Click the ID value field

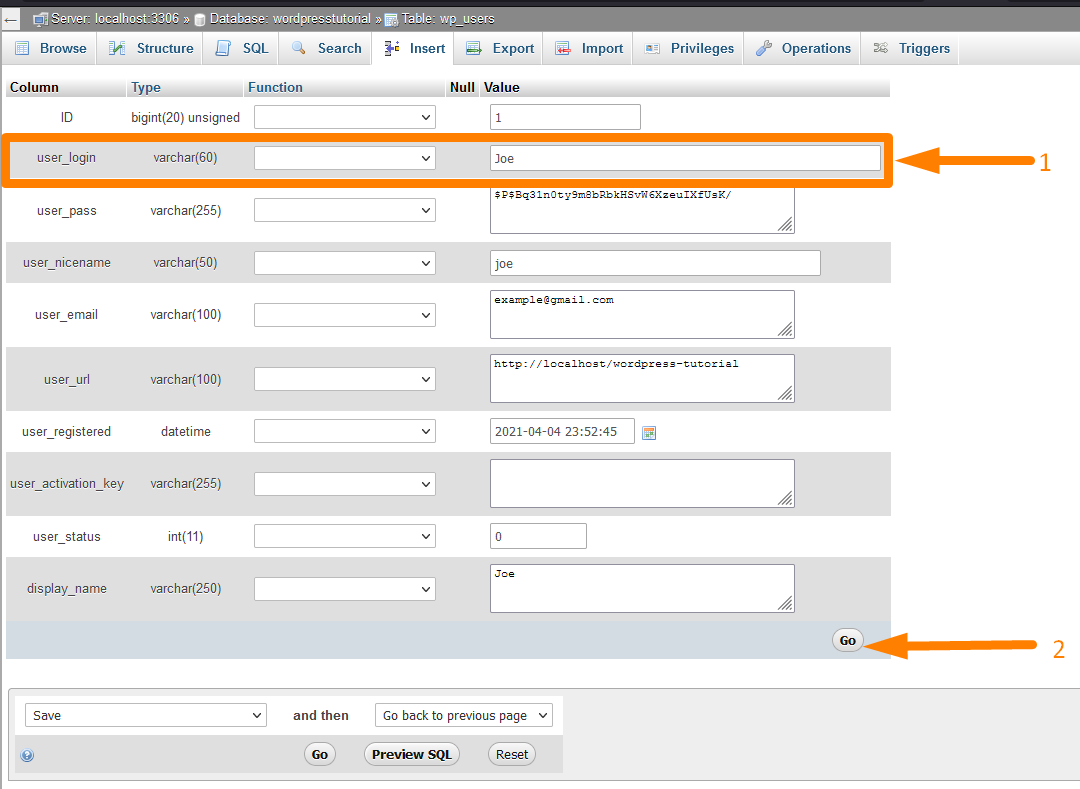(x=565, y=117)
